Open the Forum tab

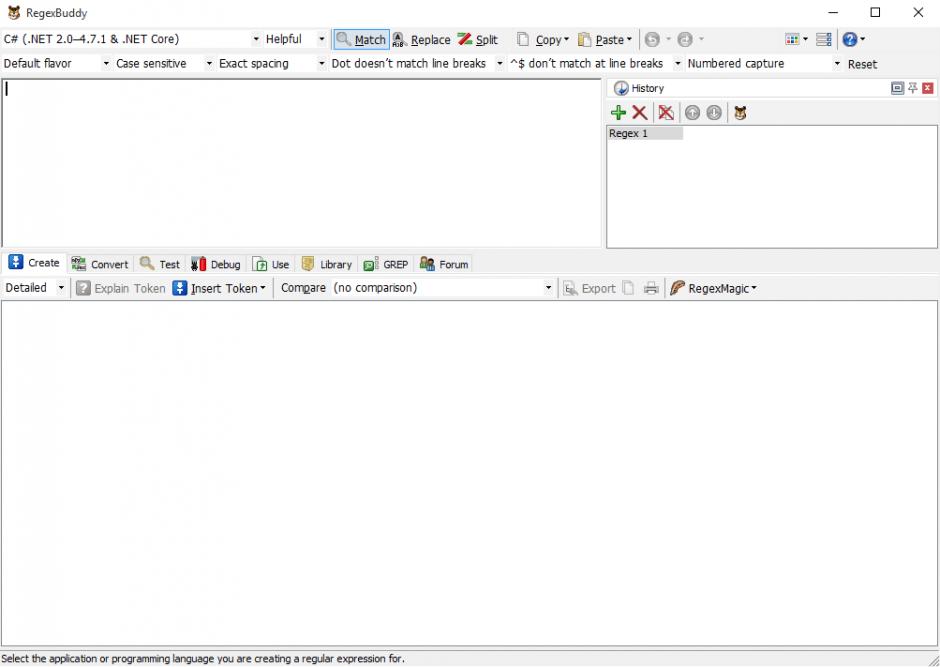444,264
